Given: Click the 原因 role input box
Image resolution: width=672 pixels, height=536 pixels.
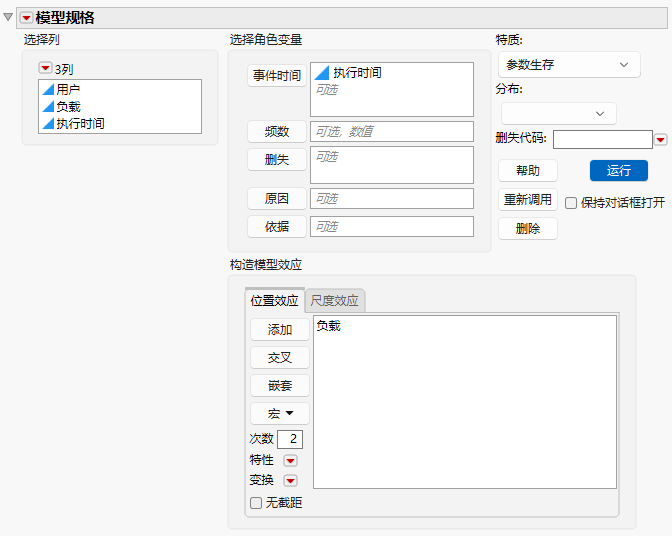Looking at the screenshot, I should (392, 199).
